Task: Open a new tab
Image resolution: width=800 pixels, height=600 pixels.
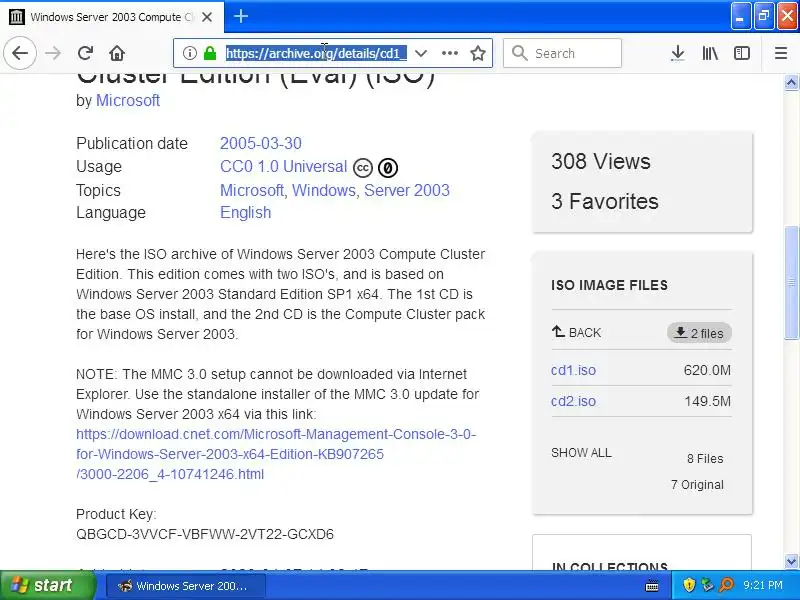Action: point(241,16)
